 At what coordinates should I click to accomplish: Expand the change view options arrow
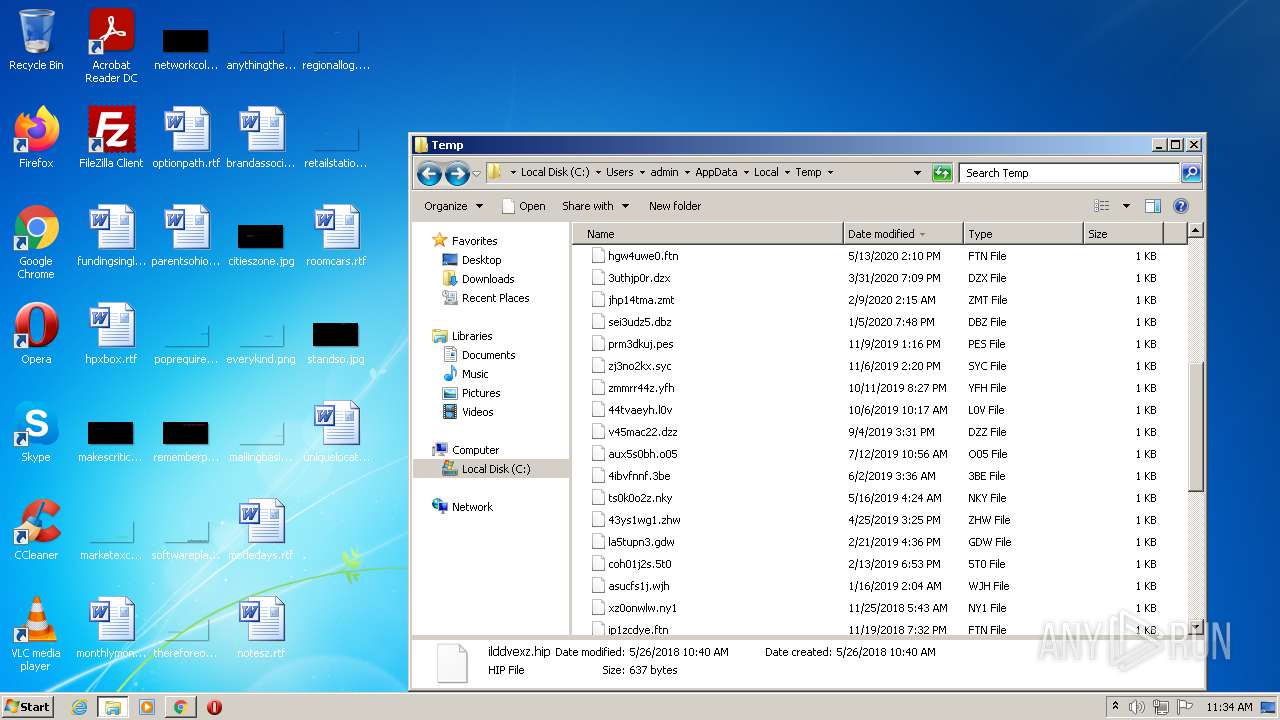click(x=1126, y=206)
